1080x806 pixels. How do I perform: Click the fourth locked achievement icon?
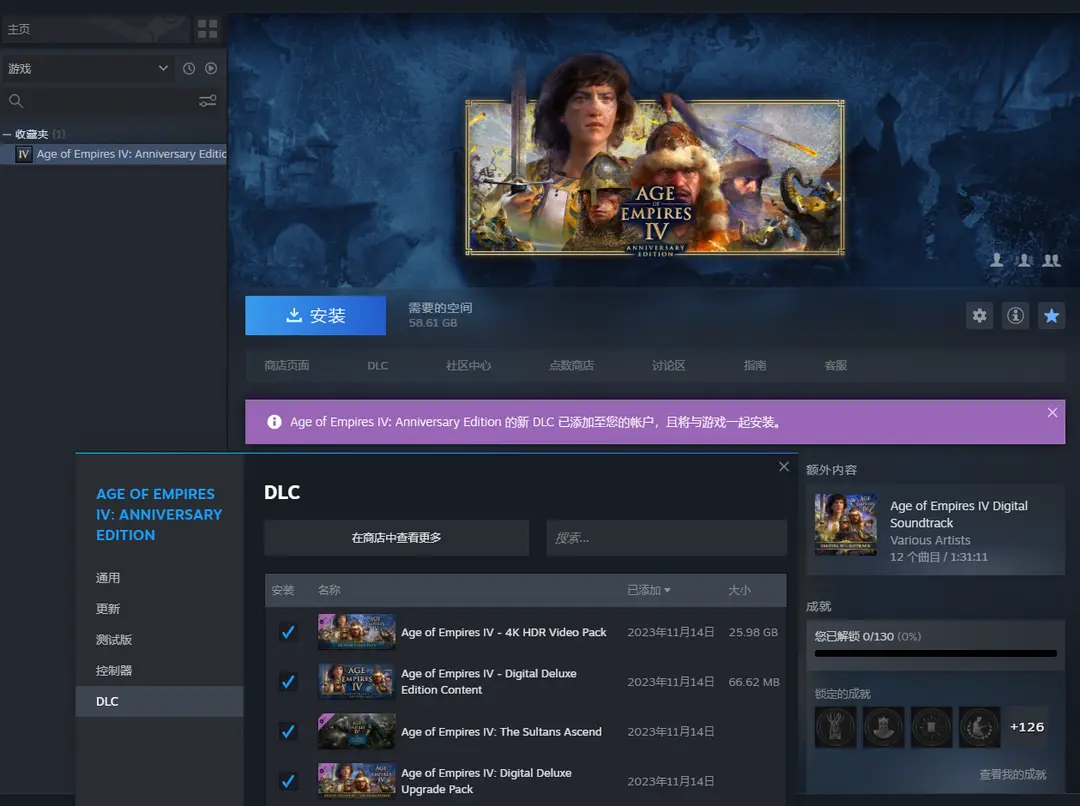(x=979, y=727)
